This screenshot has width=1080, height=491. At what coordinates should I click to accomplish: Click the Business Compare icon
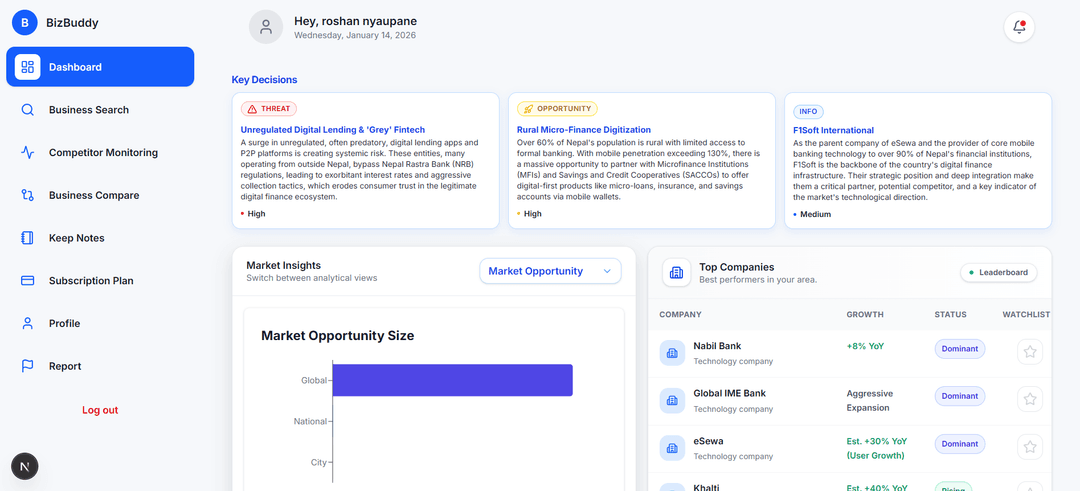[x=28, y=196]
